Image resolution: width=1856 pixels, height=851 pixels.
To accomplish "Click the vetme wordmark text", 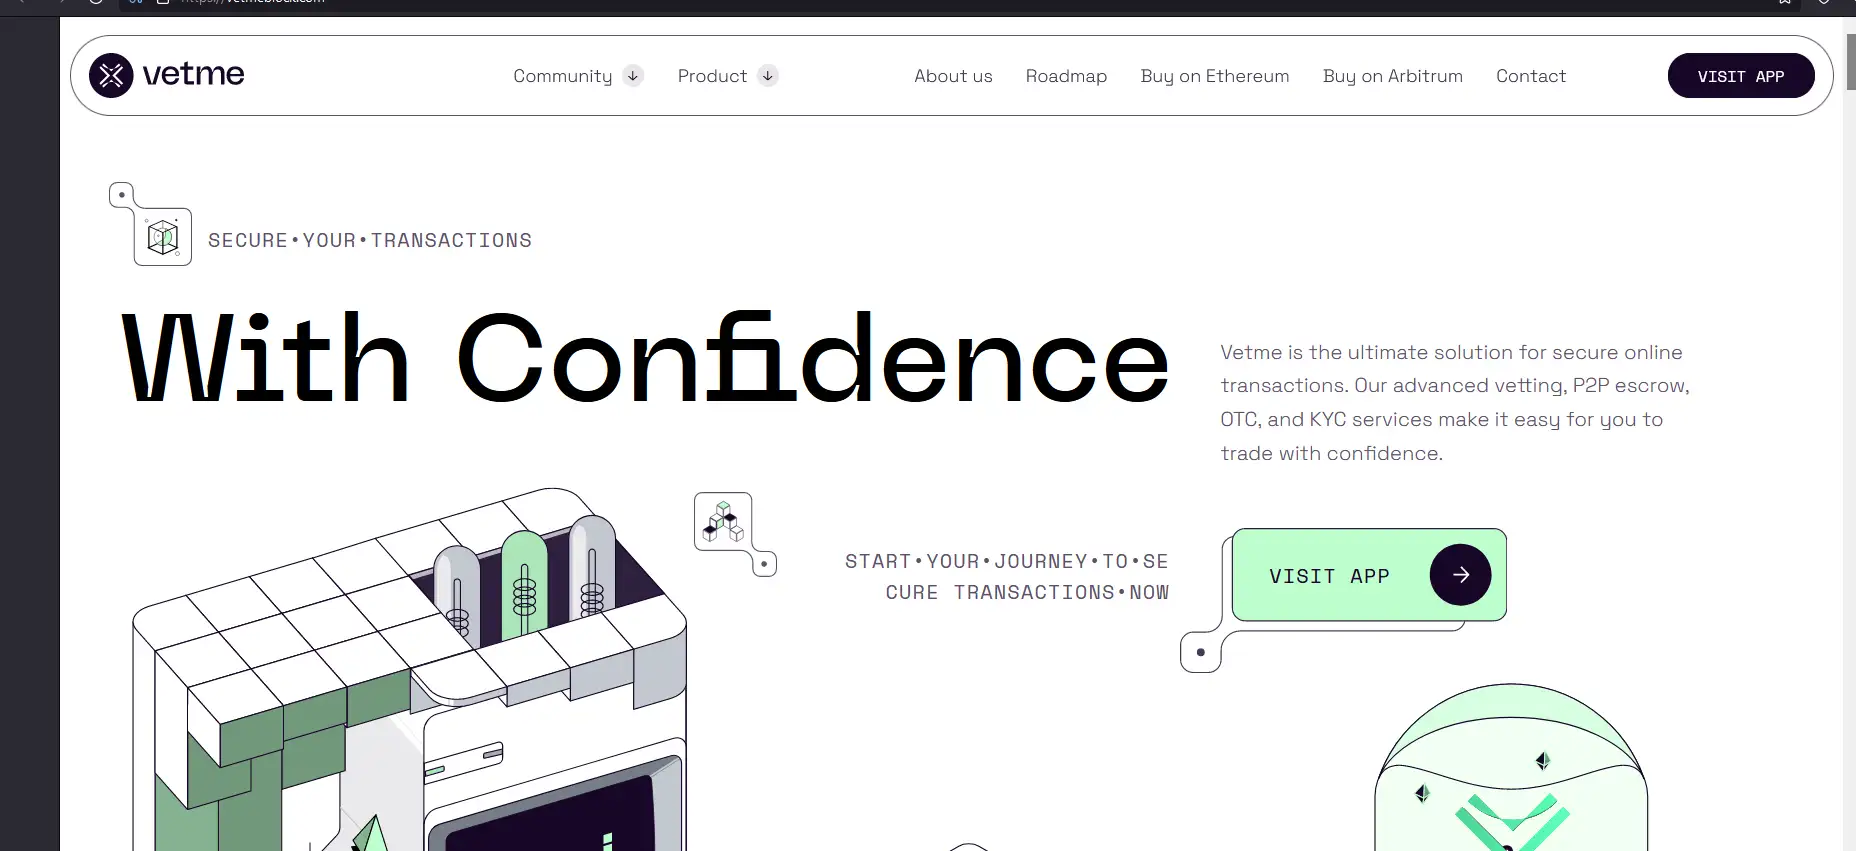I will 193,74.
